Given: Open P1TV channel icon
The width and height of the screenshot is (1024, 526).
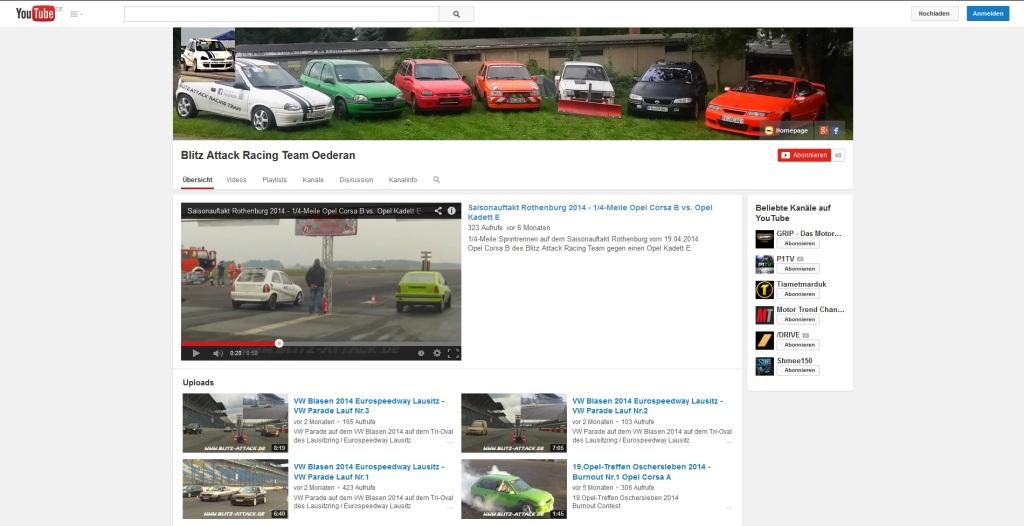Looking at the screenshot, I should click(765, 265).
